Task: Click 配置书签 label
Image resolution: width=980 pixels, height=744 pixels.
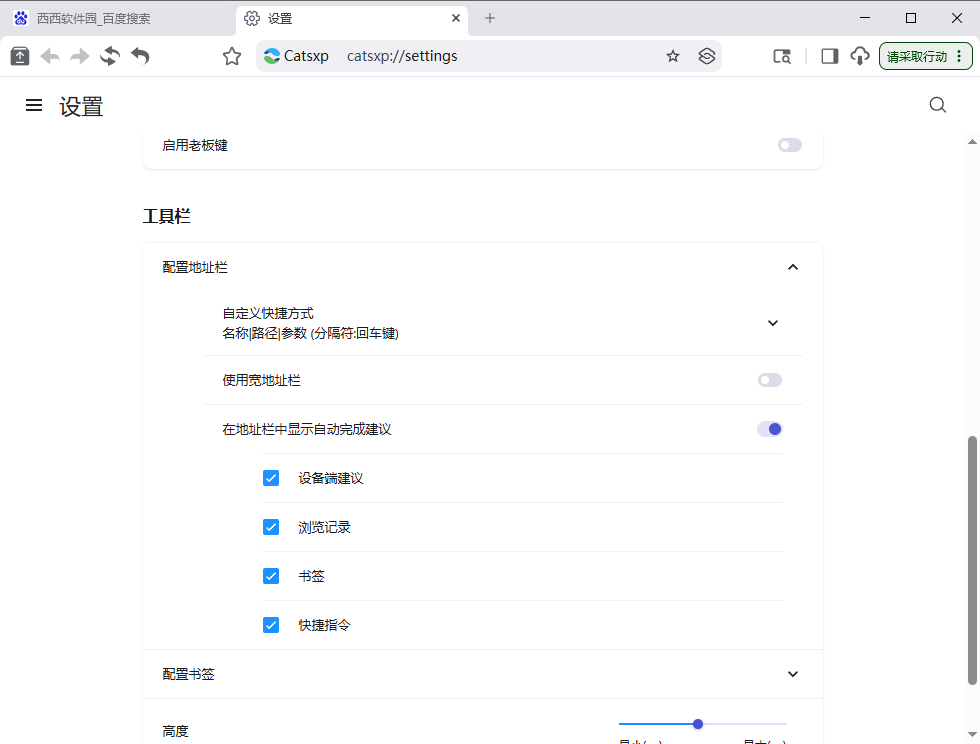Action: [188, 674]
